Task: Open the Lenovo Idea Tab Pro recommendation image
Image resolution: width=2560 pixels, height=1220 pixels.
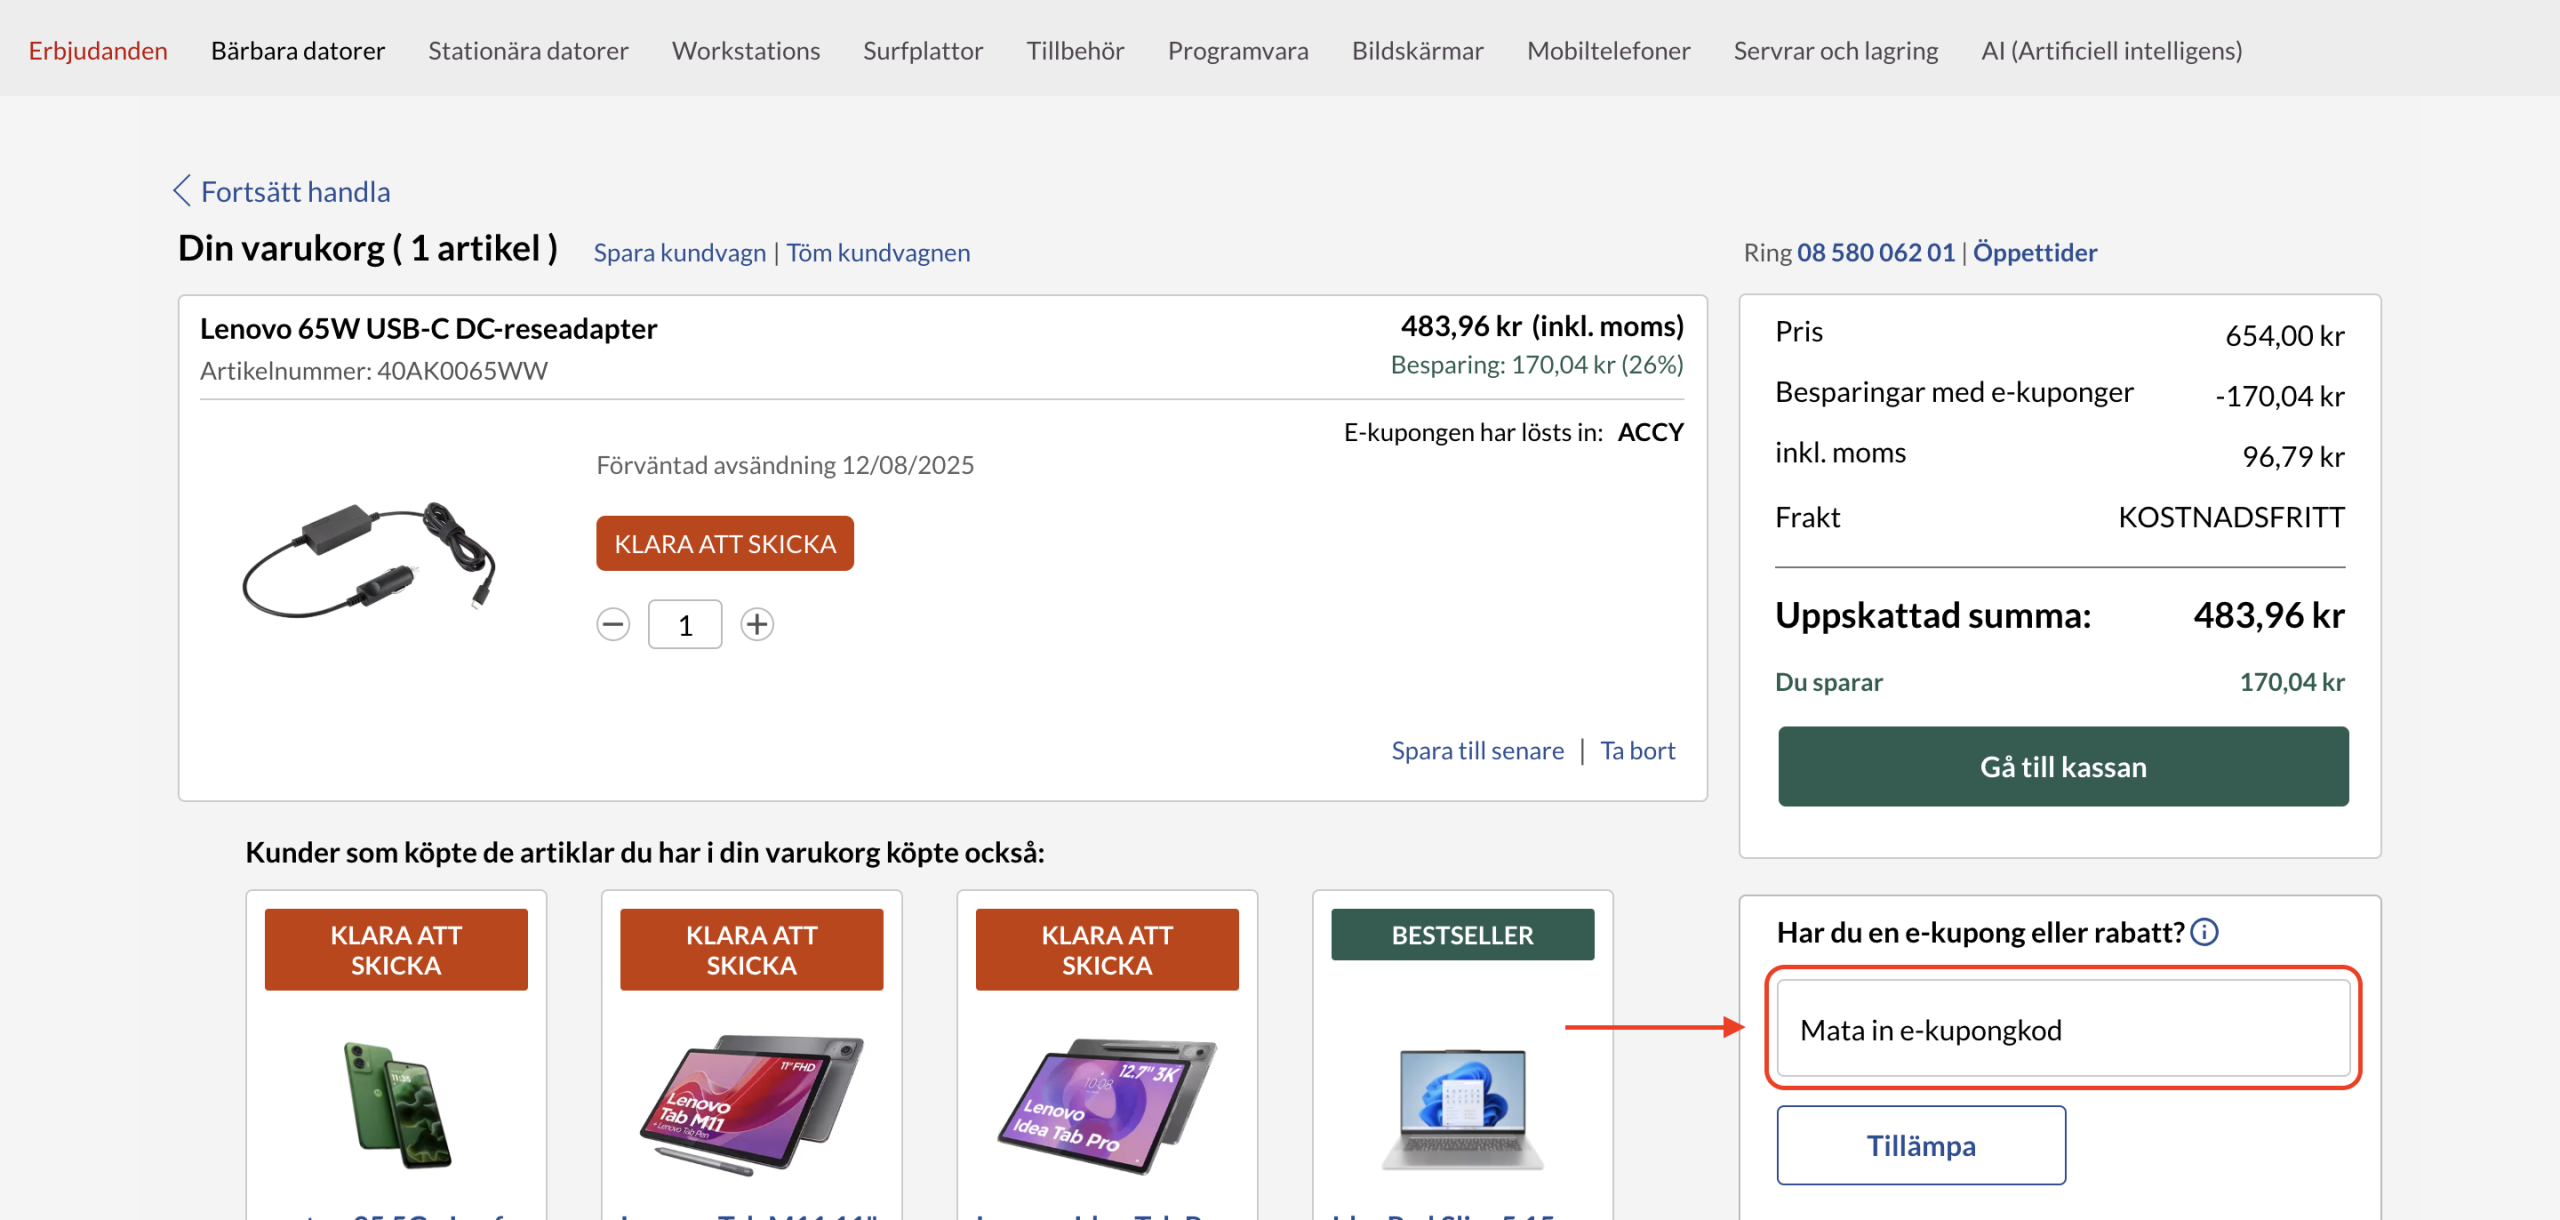Action: [1107, 1104]
